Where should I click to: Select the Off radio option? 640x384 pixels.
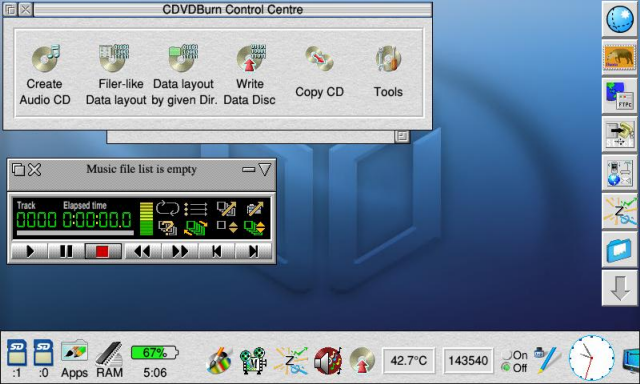pyautogui.click(x=515, y=368)
